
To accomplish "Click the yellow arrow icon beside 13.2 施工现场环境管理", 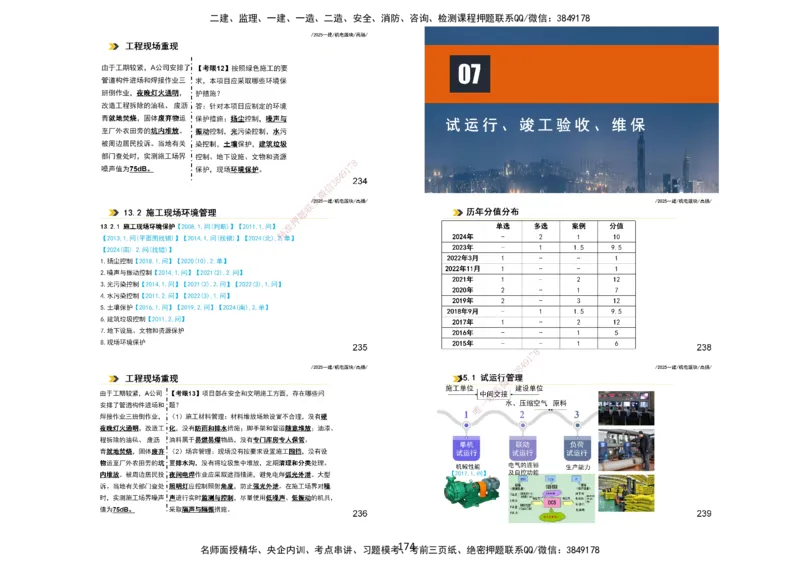I will click(x=113, y=212).
